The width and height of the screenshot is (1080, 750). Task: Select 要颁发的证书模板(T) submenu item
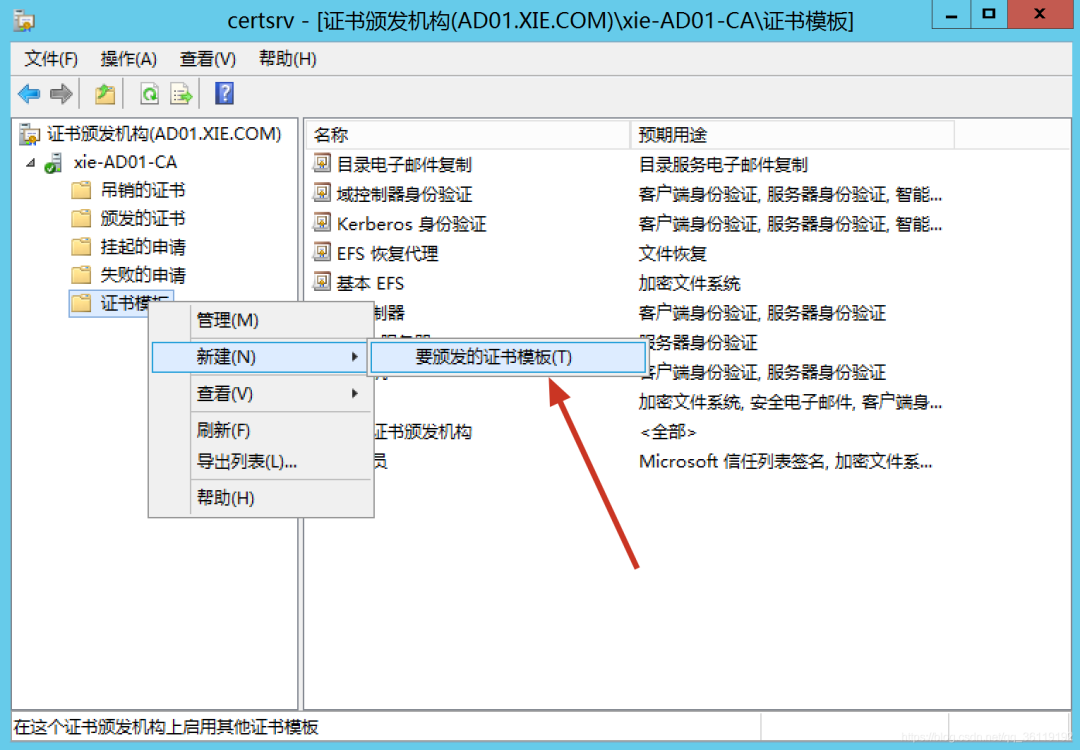[x=494, y=357]
